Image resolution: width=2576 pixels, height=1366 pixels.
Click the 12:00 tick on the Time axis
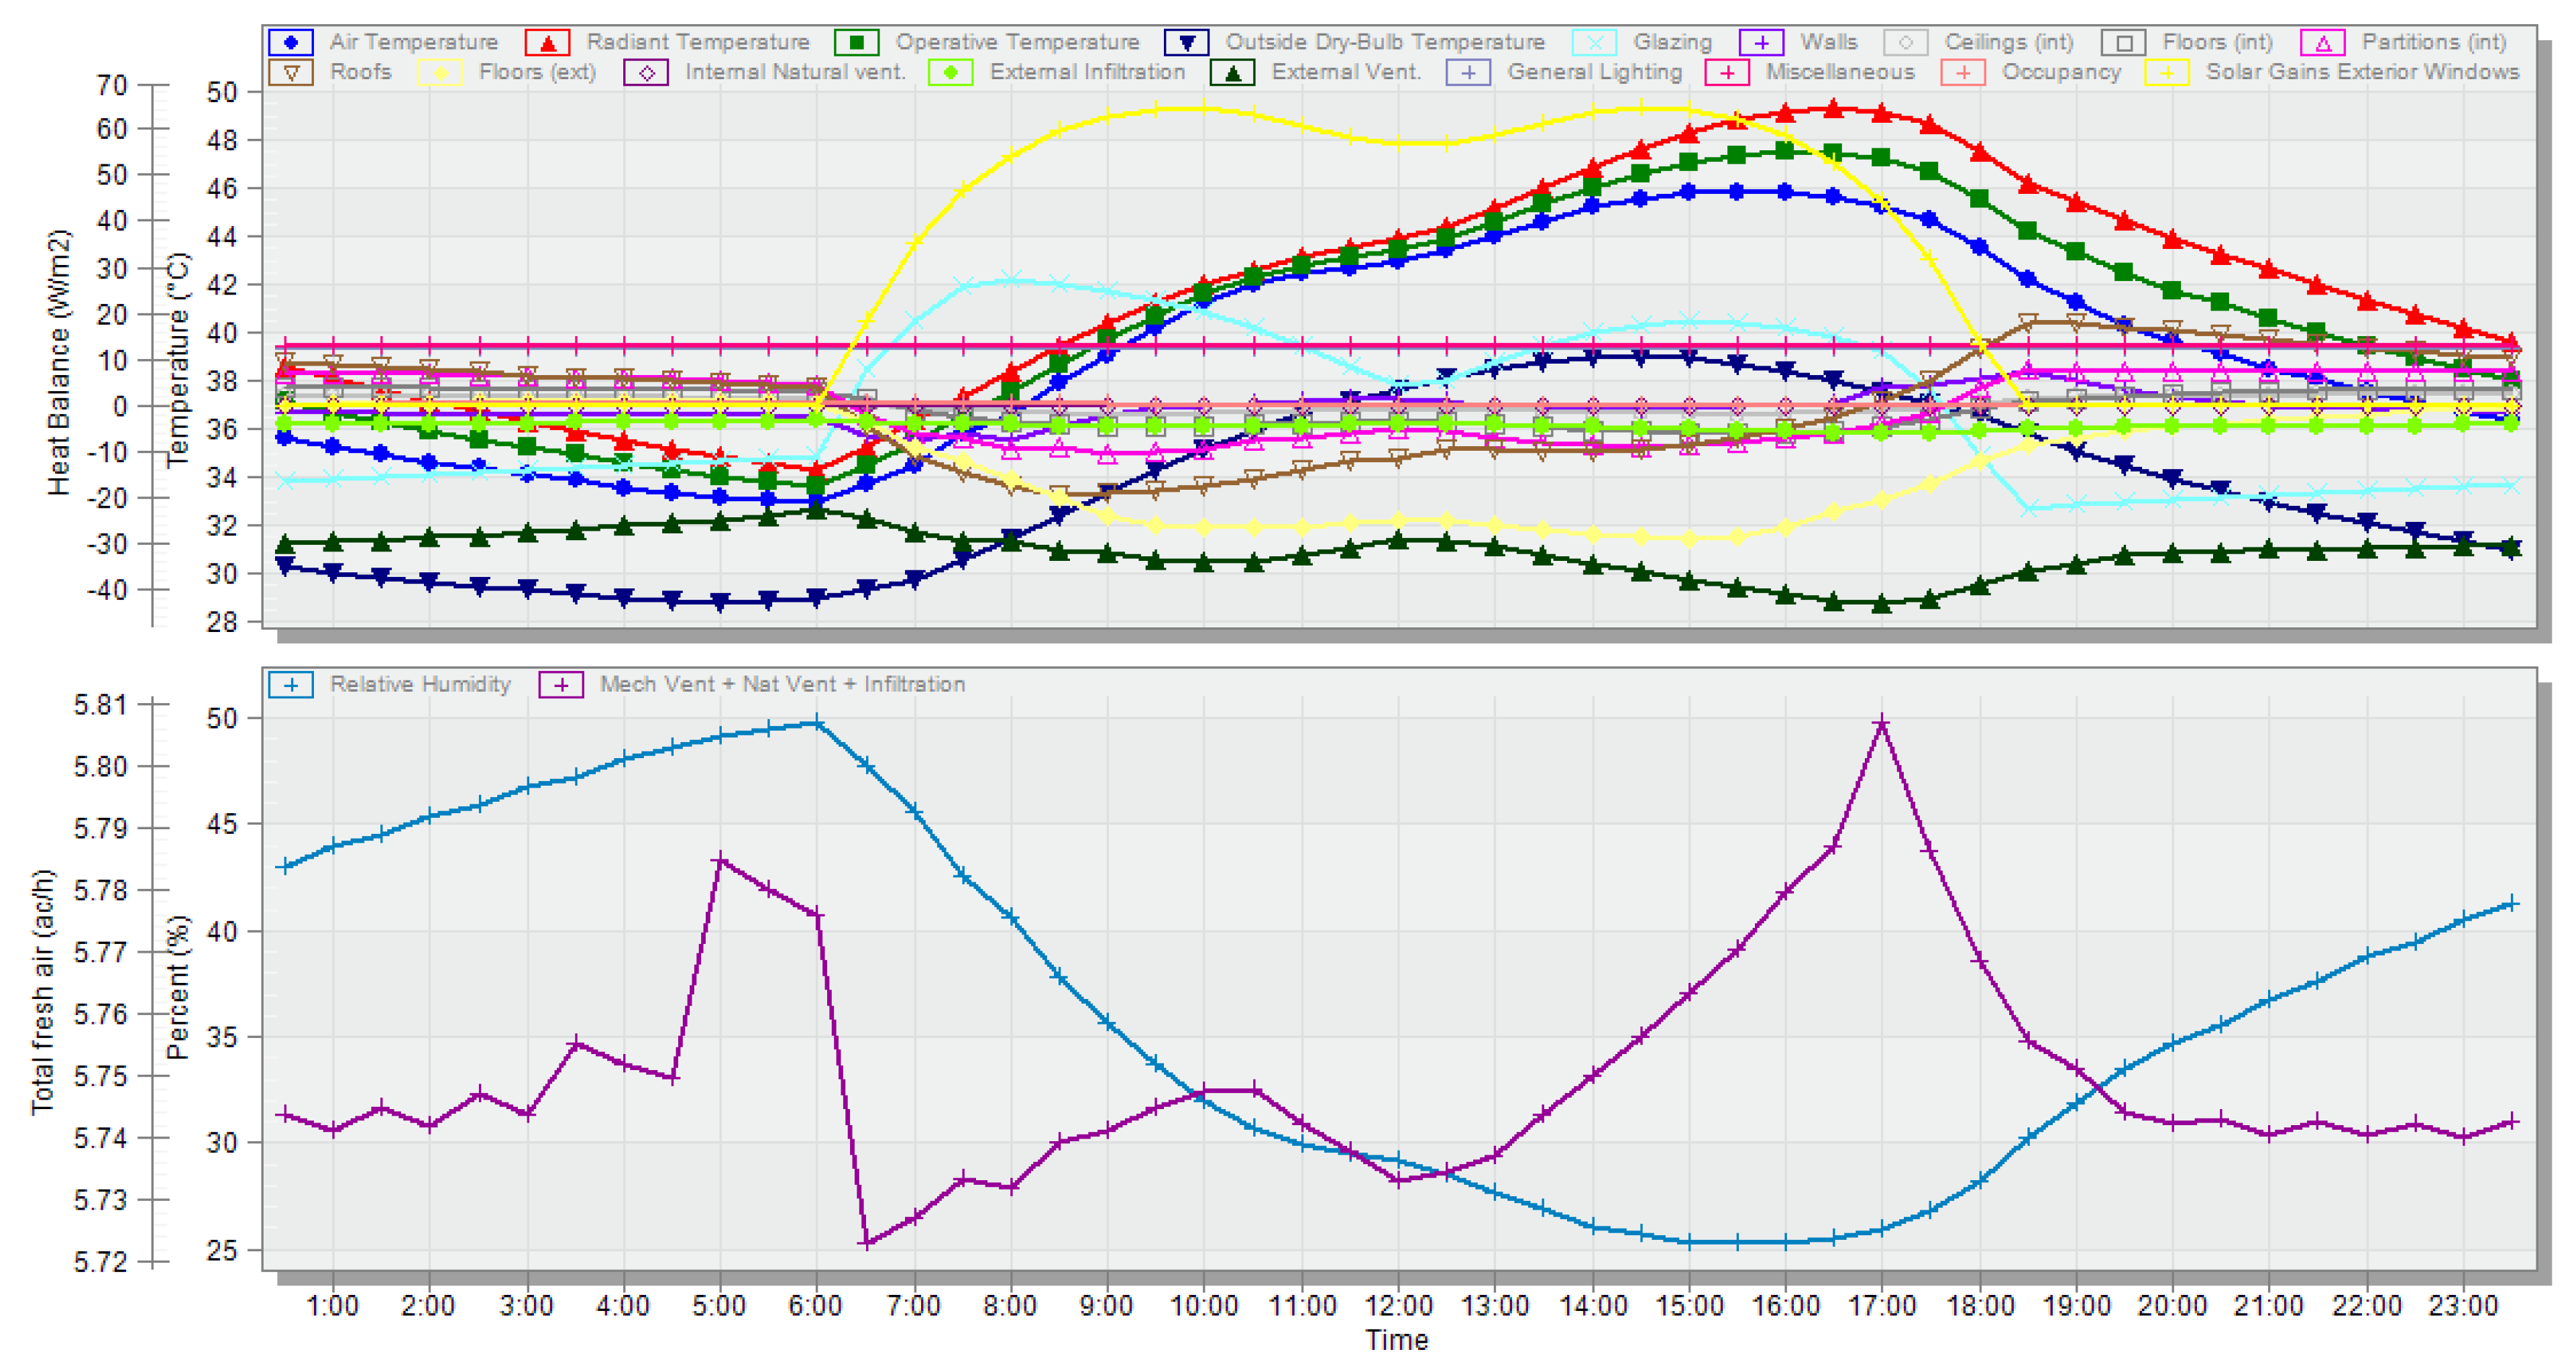pos(1398,1306)
